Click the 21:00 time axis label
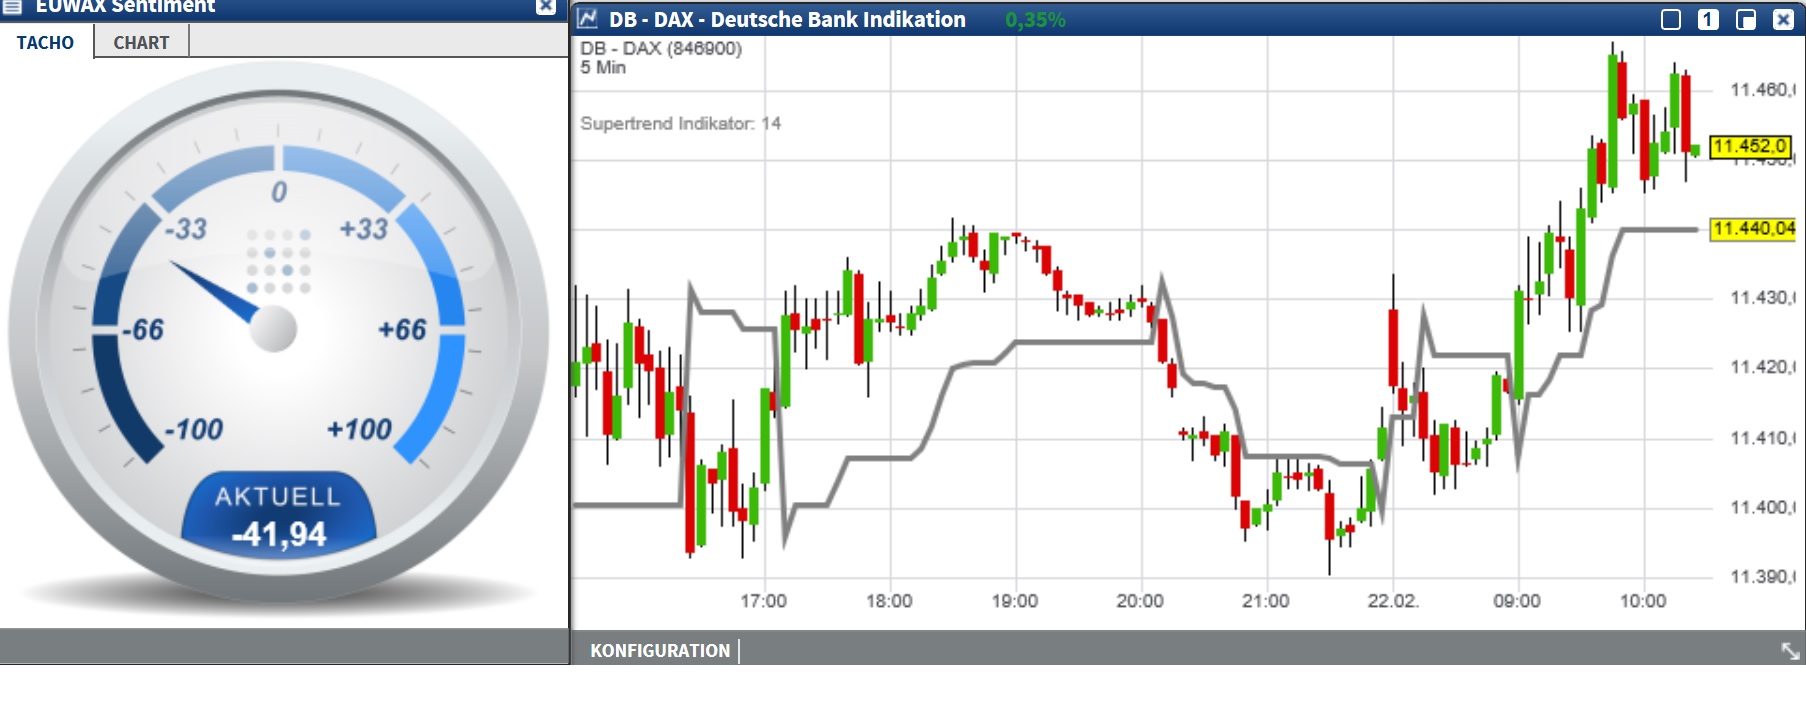 [x=1266, y=601]
